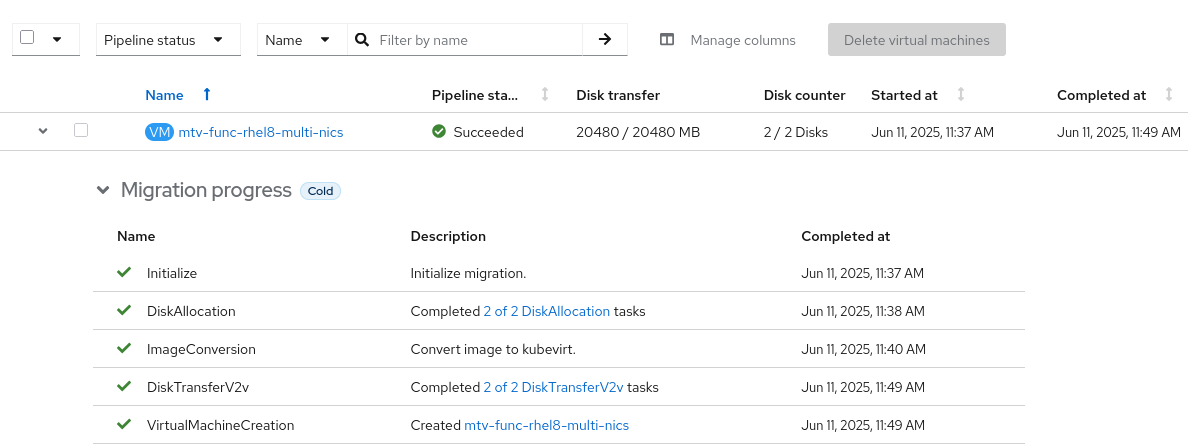Click the magnifier icon in filter field

pos(362,40)
